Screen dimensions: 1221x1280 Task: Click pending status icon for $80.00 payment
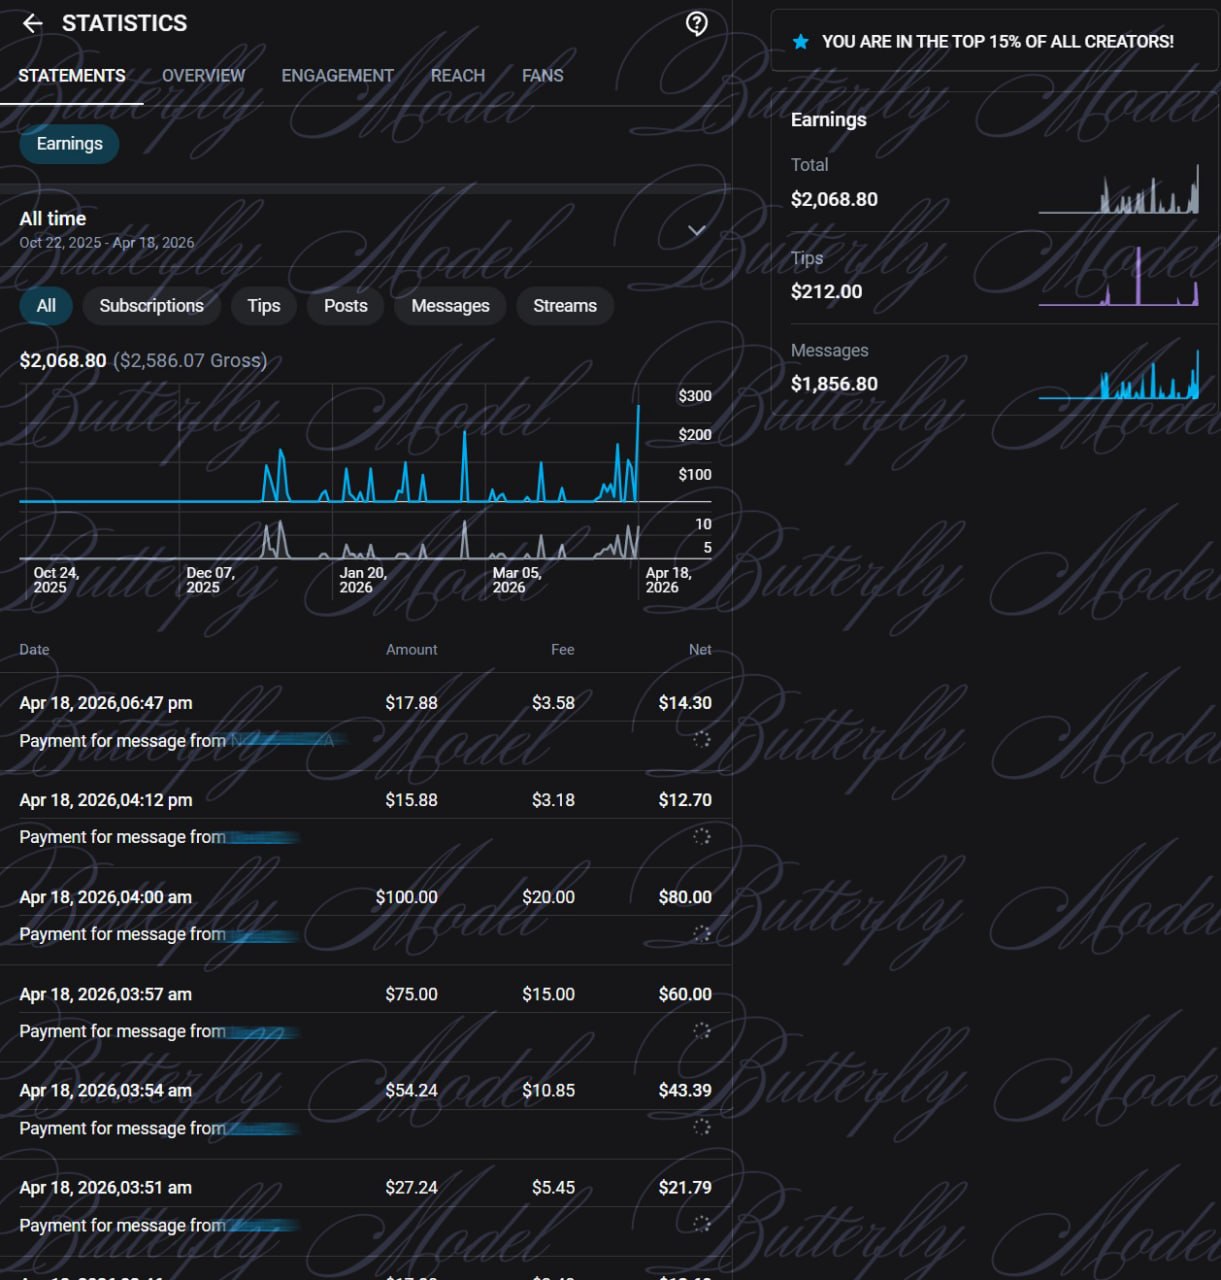[x=702, y=933]
